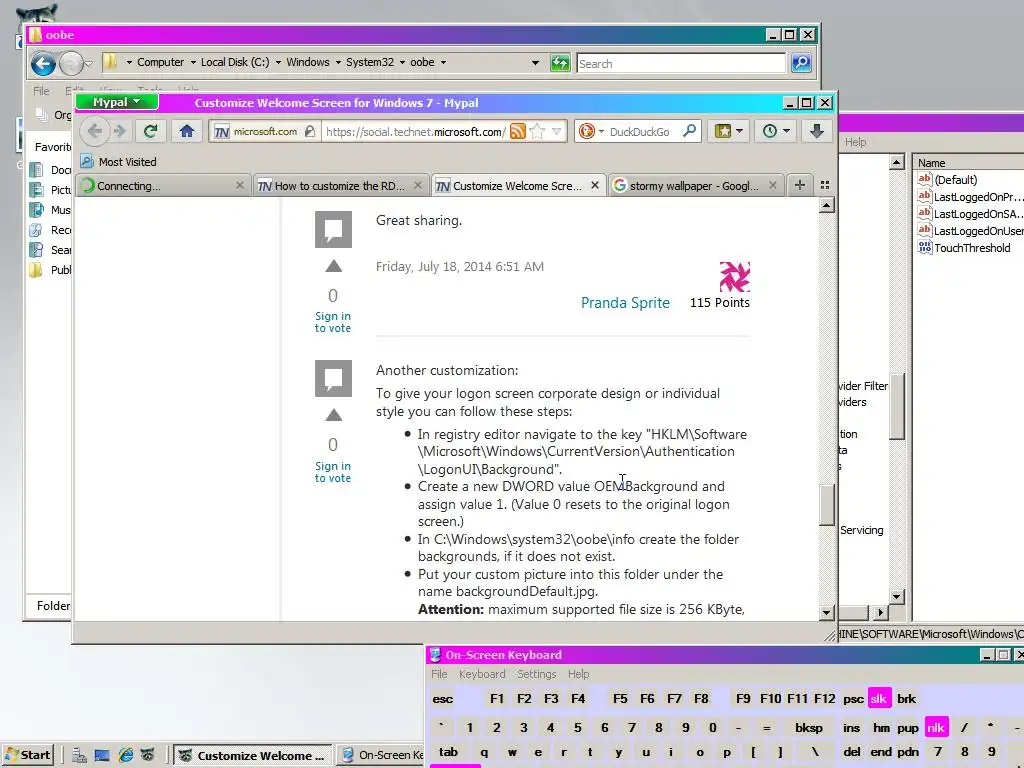Viewport: 1024px width, 768px height.
Task: Click the Mypal scrollbar down arrow
Action: (x=827, y=613)
